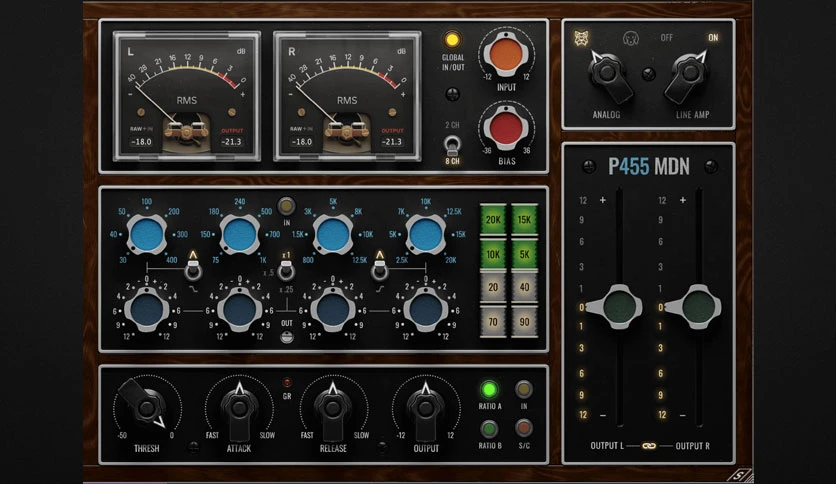Select the 5K filter button
836x484 pixels.
click(x=524, y=254)
